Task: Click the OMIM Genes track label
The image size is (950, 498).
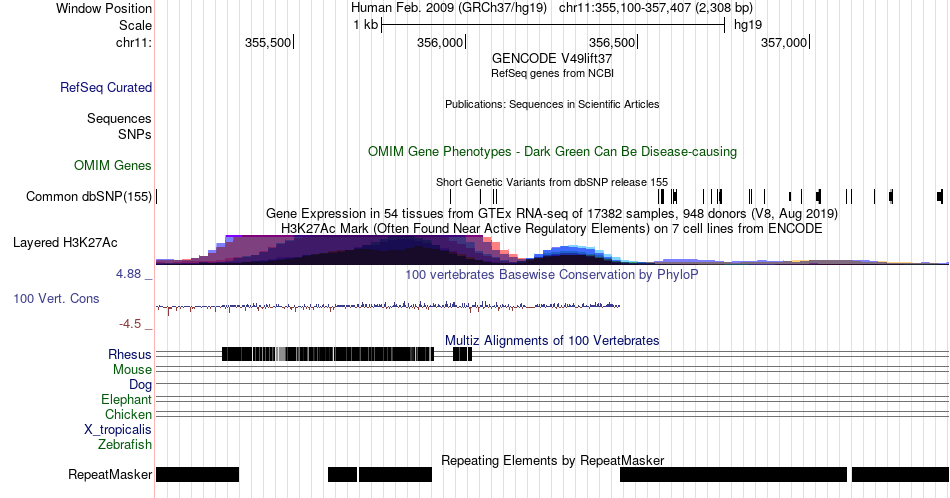Action: 113,165
